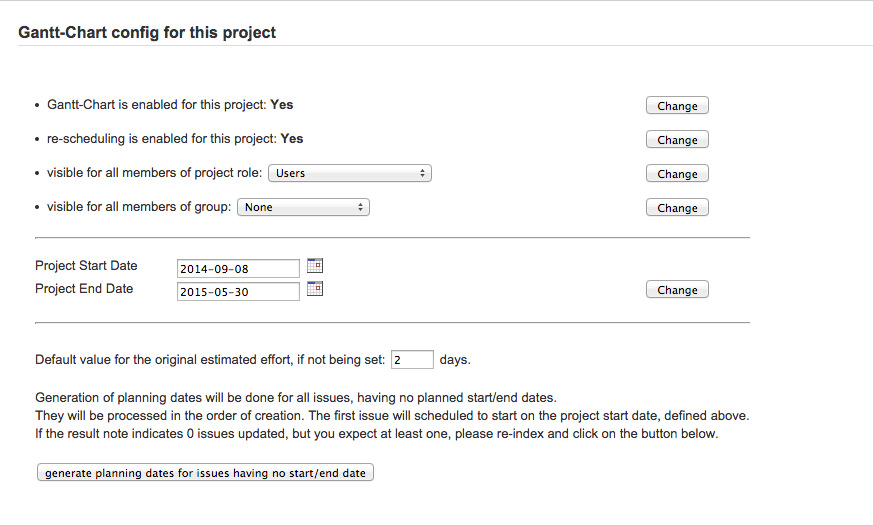Click Change button for the project dates
Image resolution: width=873 pixels, height=526 pixels.
coord(677,290)
